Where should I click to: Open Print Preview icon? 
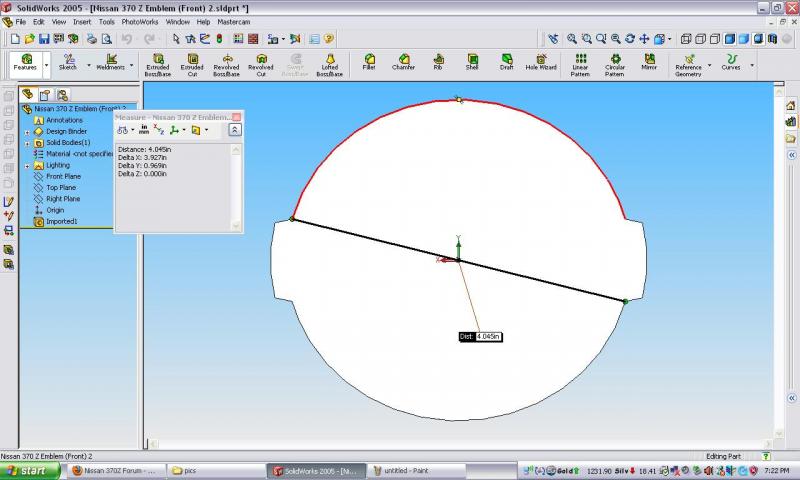point(106,39)
